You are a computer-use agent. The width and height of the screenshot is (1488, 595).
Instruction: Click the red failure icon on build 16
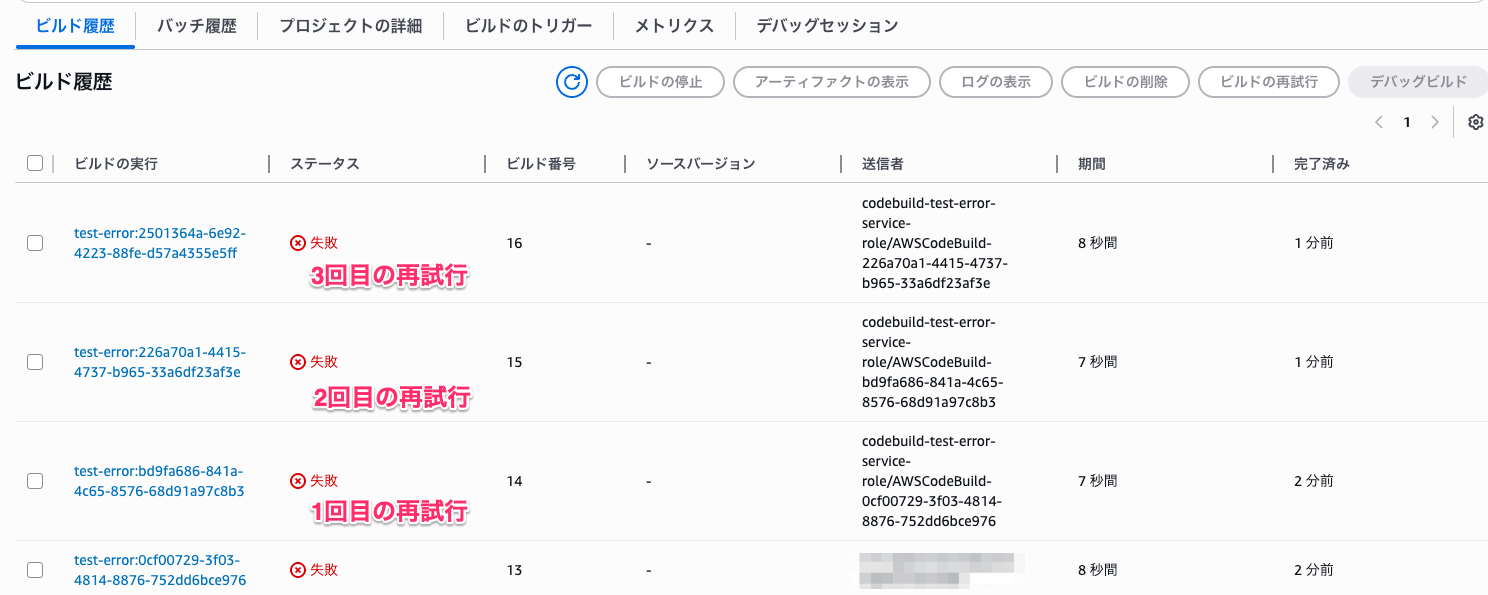[x=300, y=241]
